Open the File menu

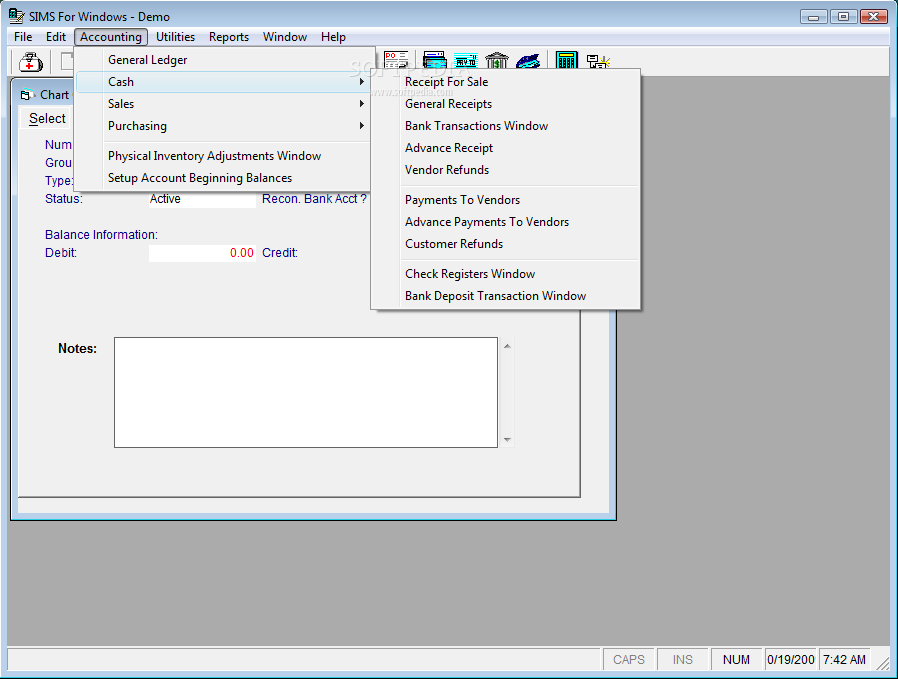click(23, 37)
